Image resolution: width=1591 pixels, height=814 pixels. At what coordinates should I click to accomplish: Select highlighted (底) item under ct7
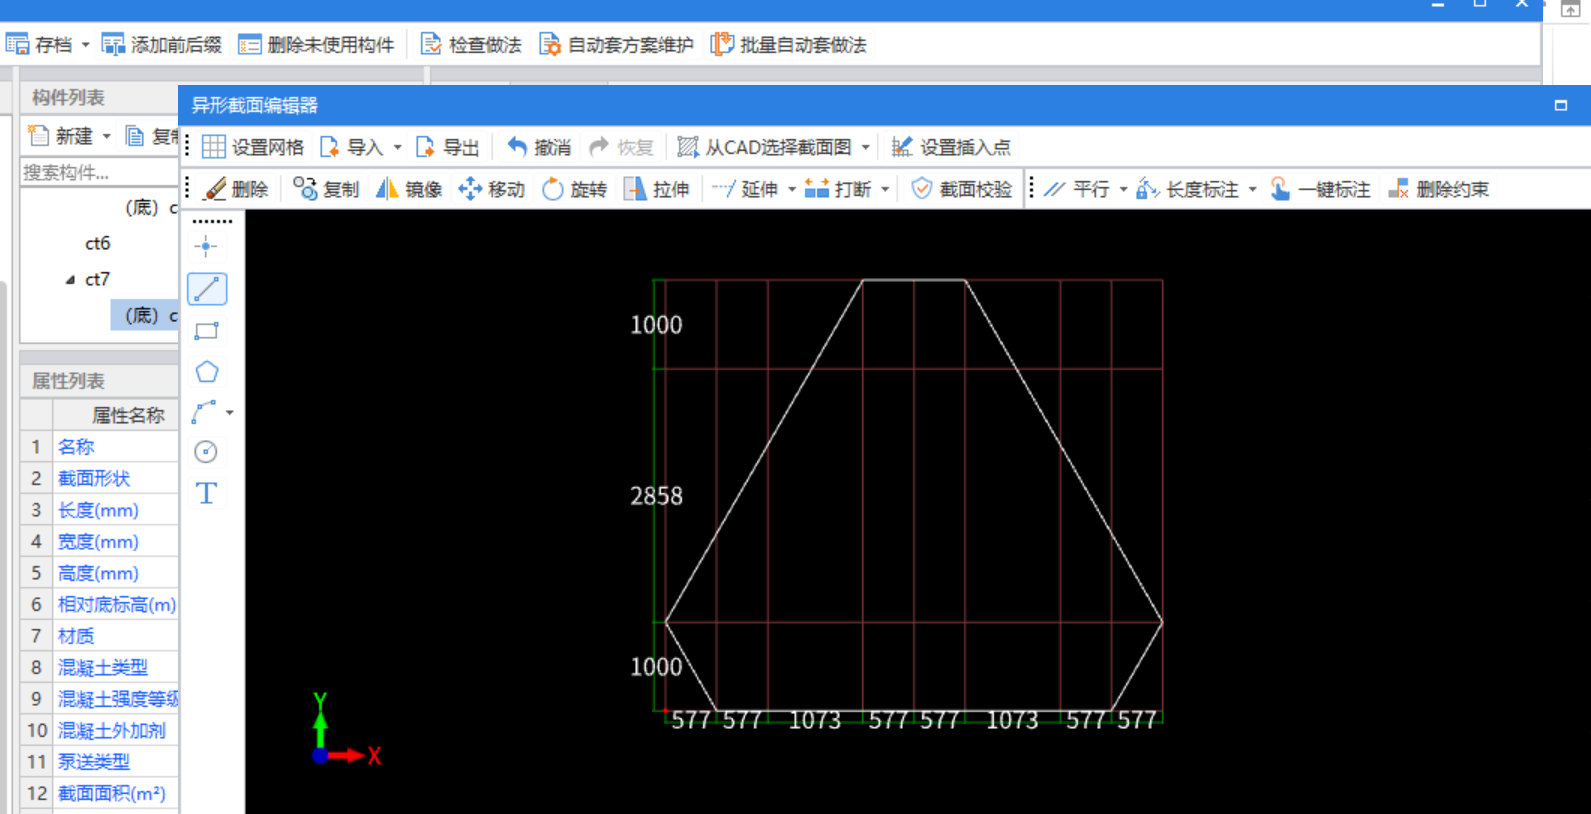(146, 316)
